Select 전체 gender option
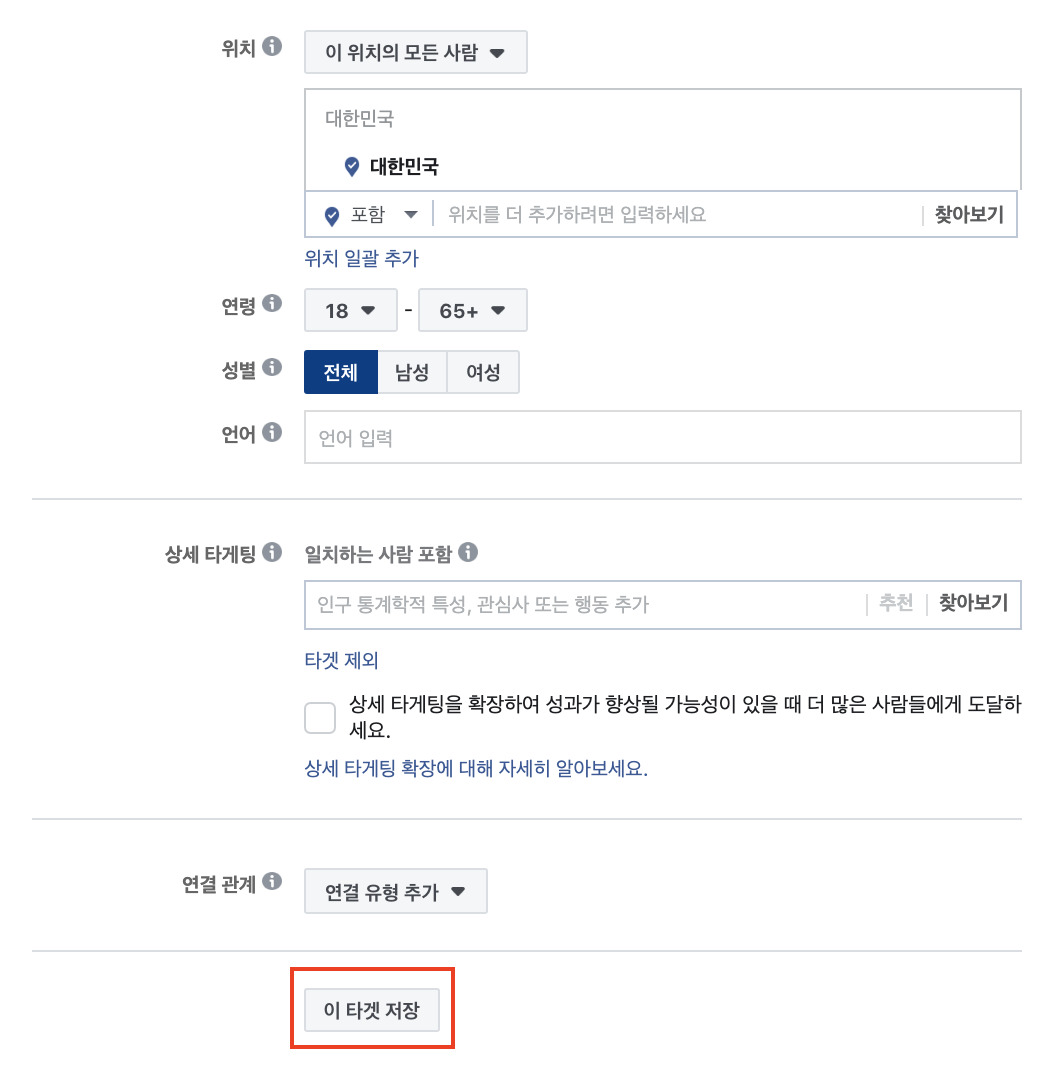Screen dimensions: 1054x1080 point(341,372)
